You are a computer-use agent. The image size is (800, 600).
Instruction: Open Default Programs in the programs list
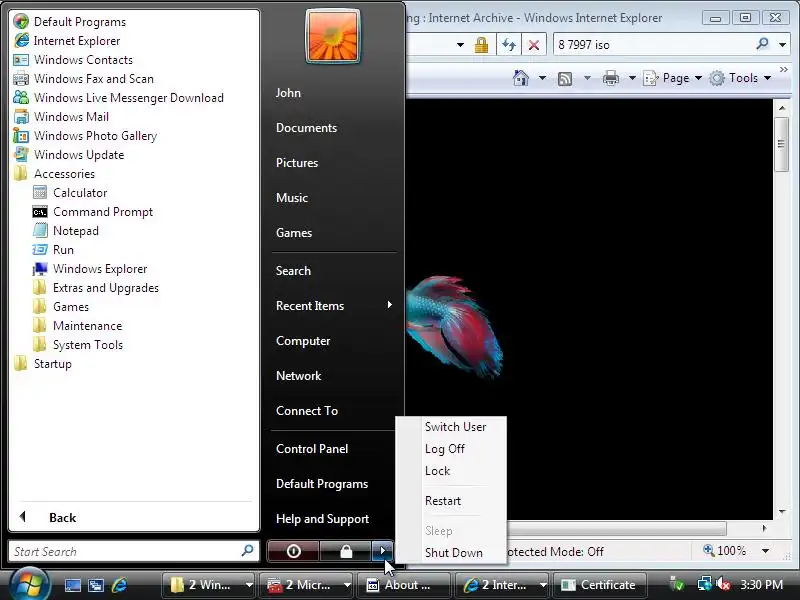[69, 21]
